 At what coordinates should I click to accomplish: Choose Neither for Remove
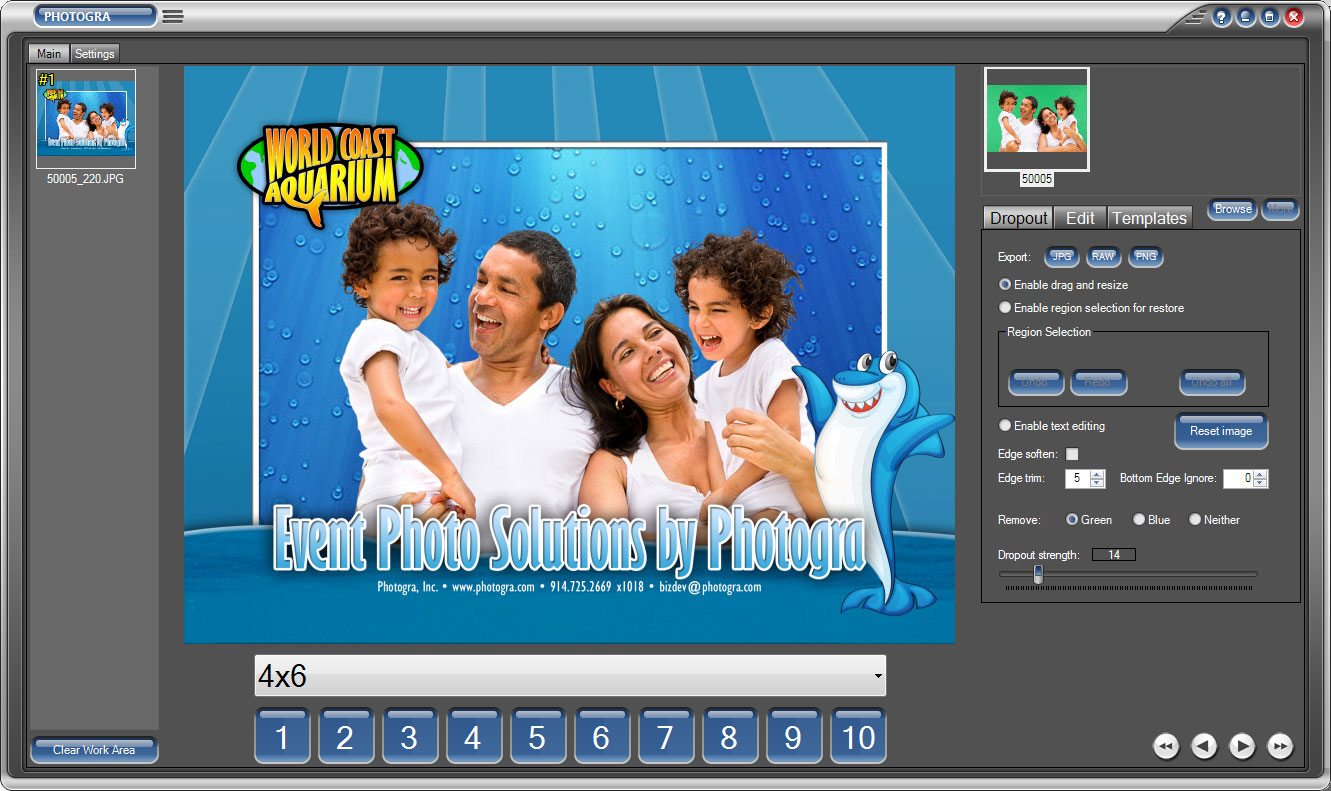tap(1214, 520)
